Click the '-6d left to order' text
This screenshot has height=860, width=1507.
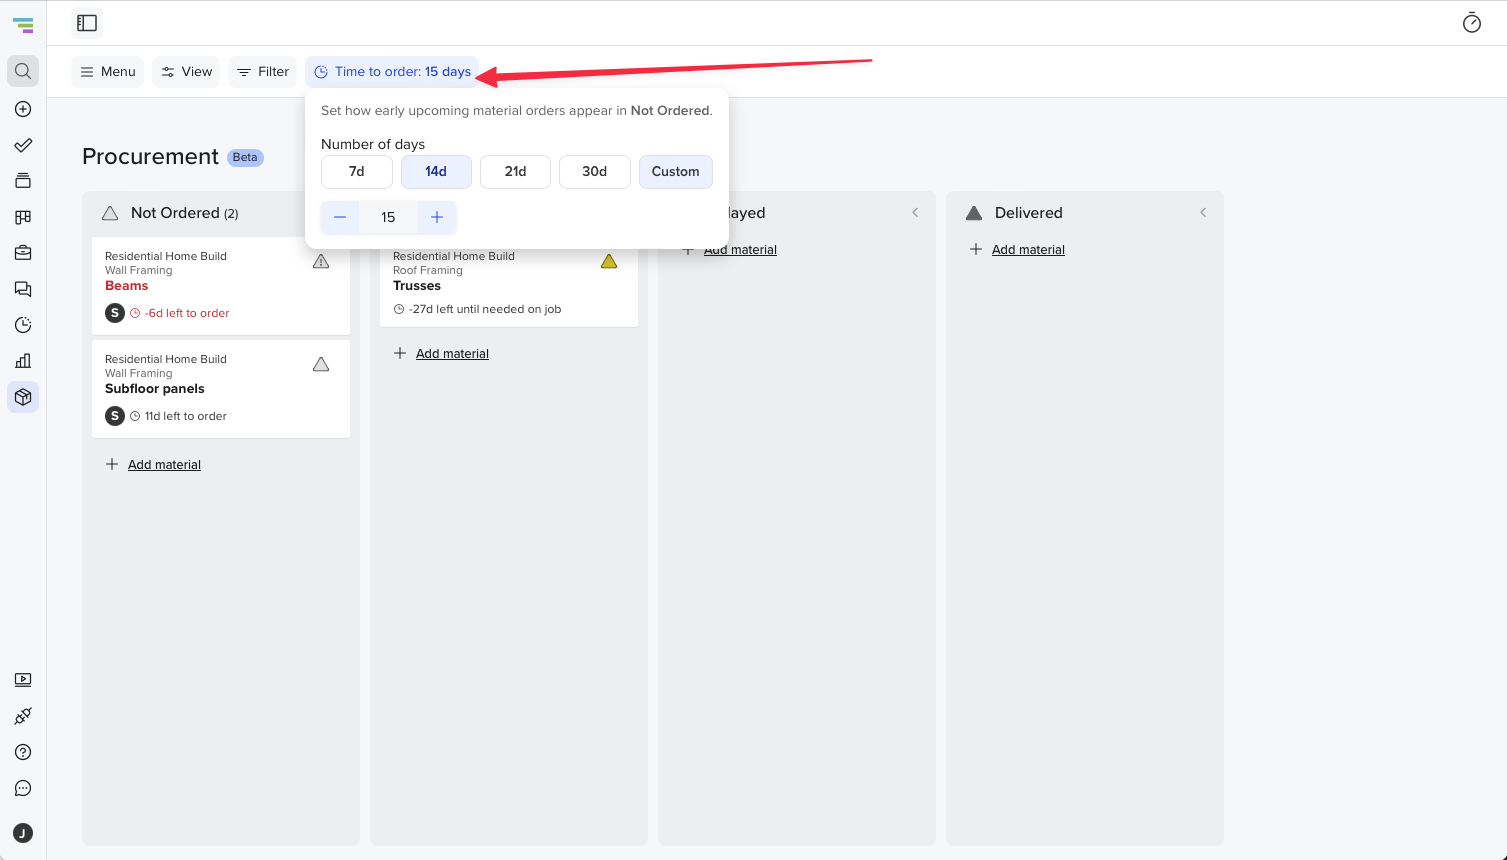coord(187,313)
